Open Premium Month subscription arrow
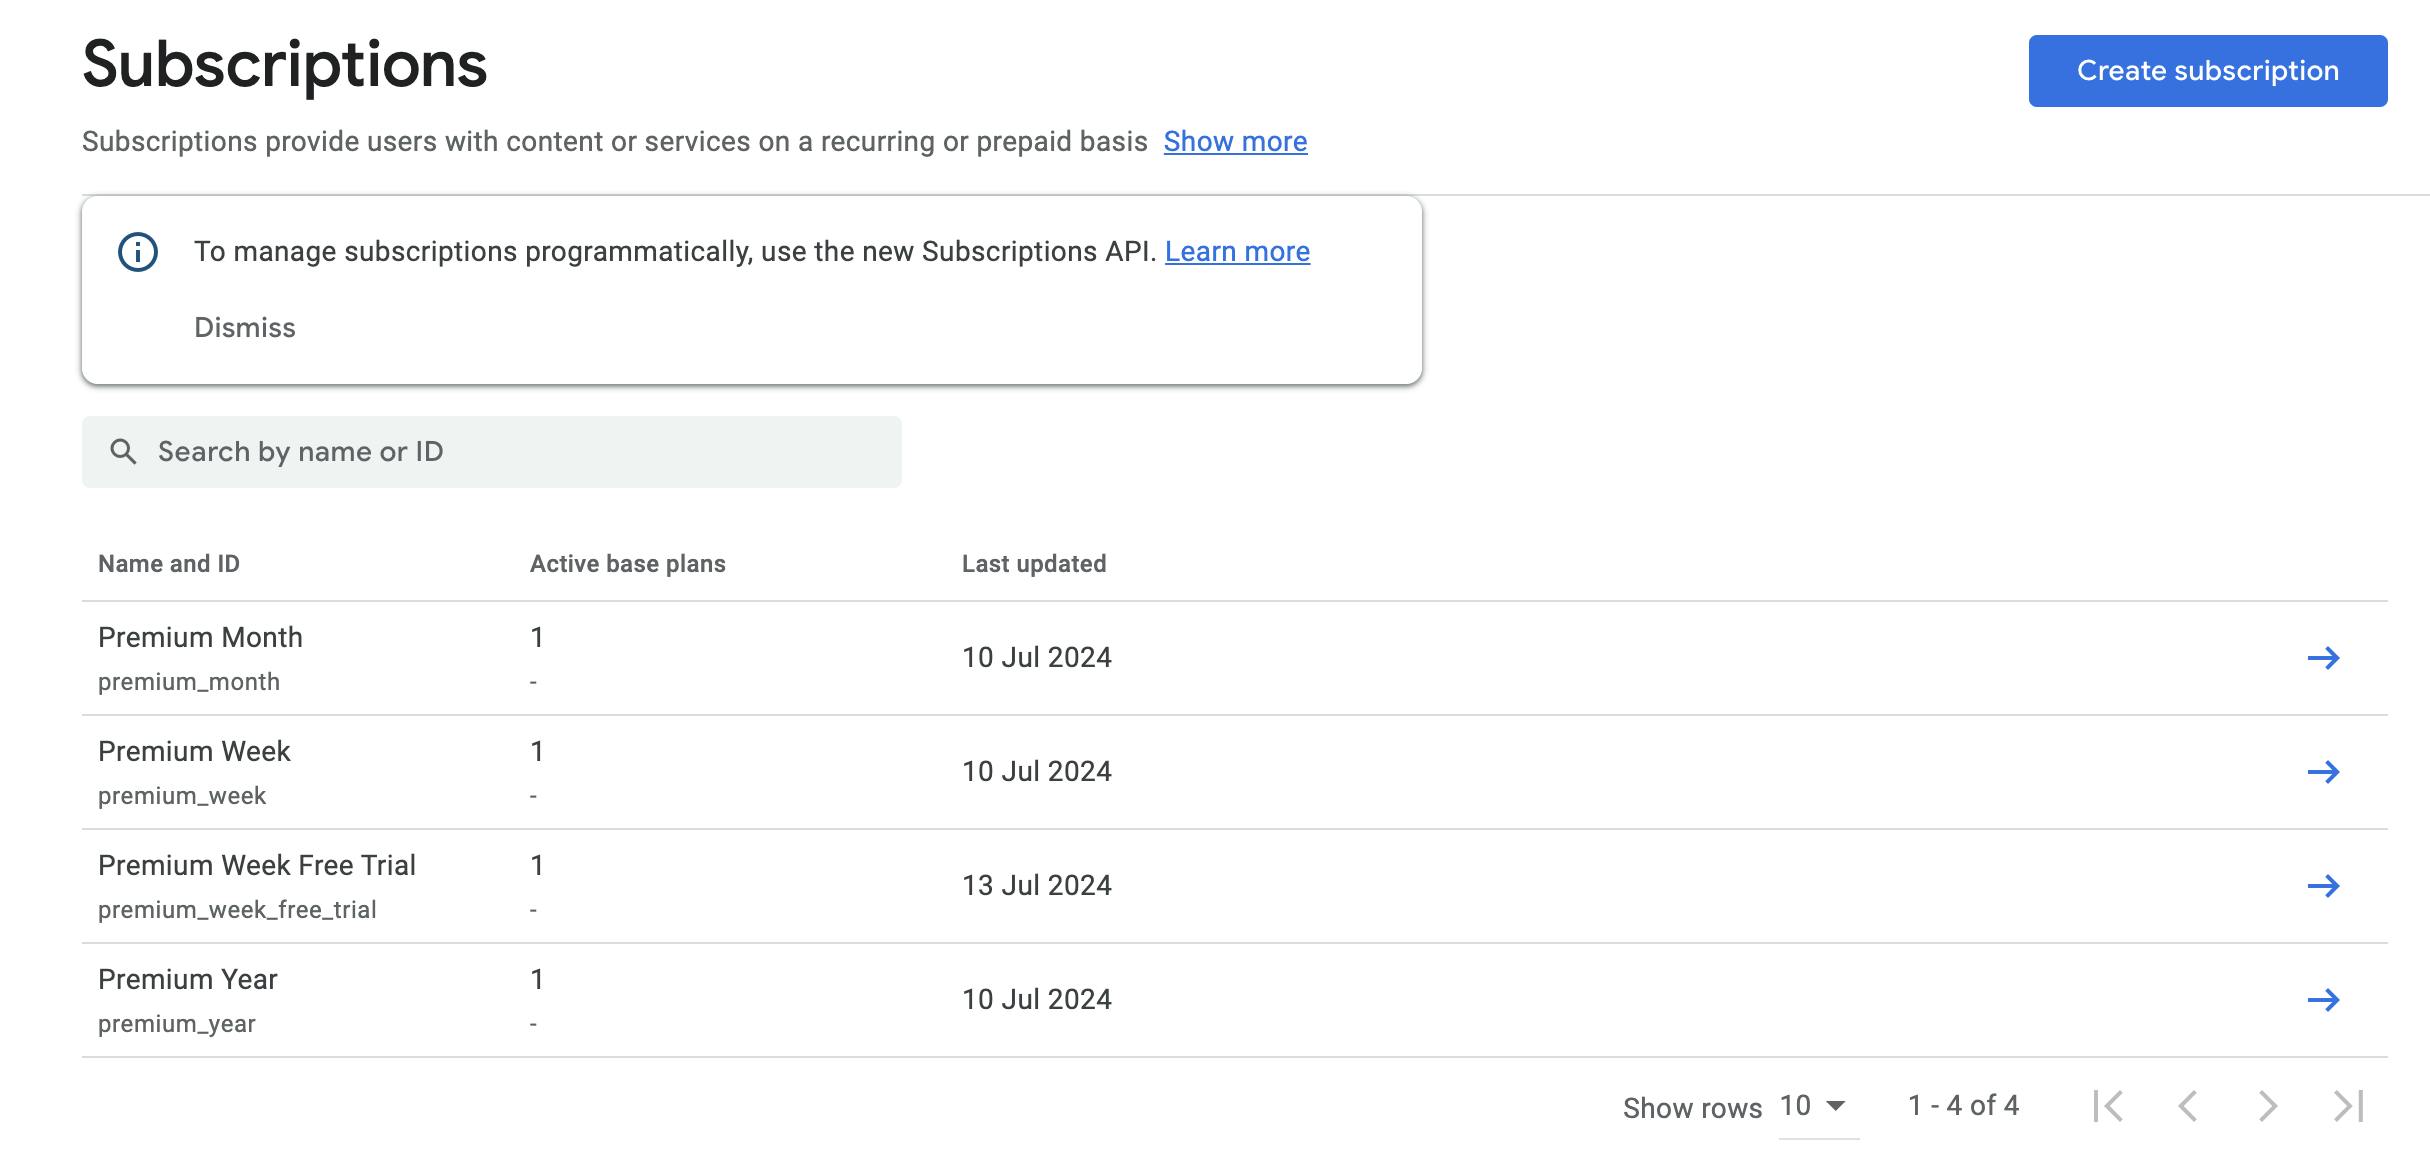This screenshot has width=2430, height=1150. click(x=2323, y=658)
